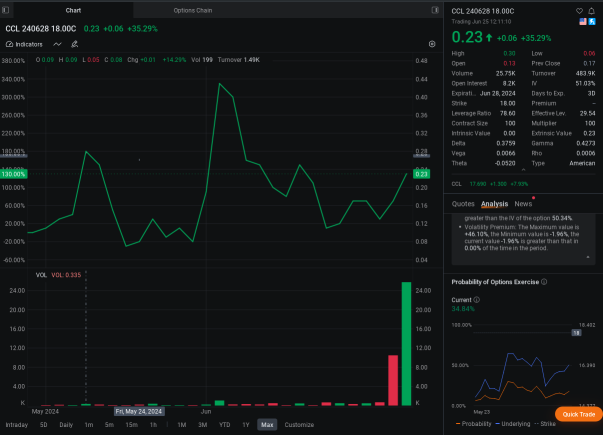Select the Daily timeframe
The image size is (603, 435).
click(66, 425)
